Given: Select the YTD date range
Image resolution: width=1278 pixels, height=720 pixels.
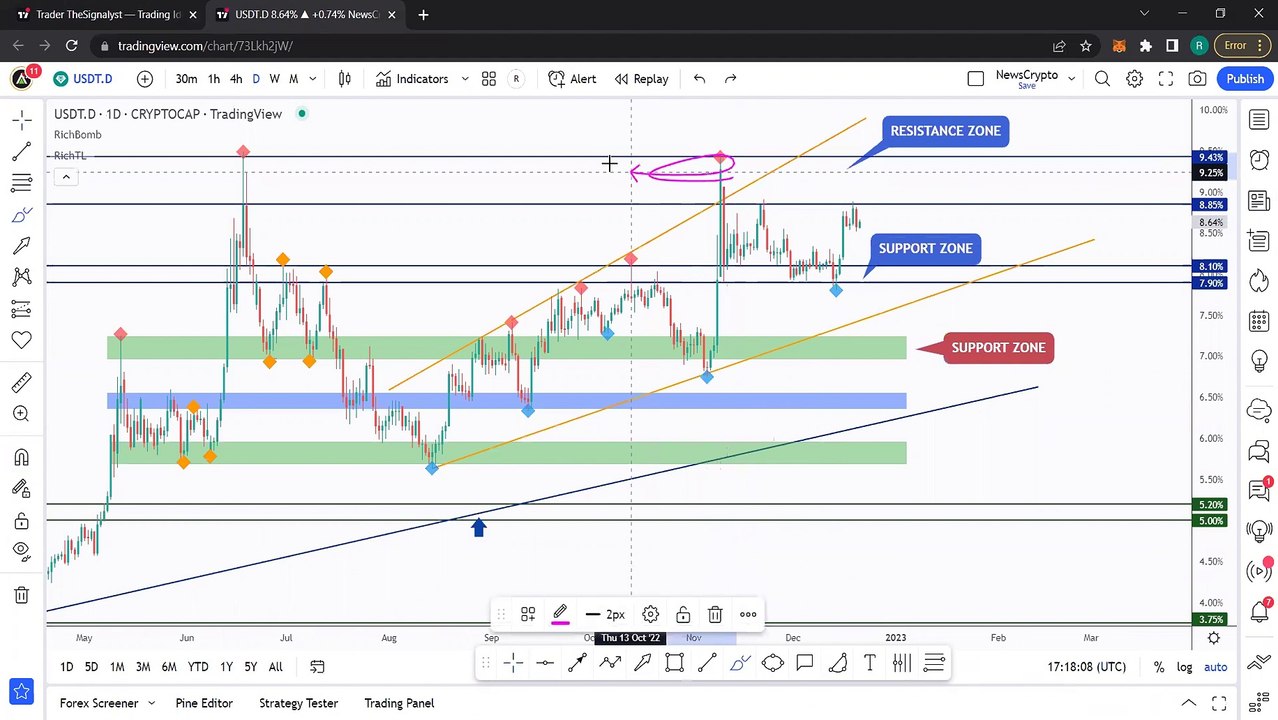Looking at the screenshot, I should click(x=198, y=667).
